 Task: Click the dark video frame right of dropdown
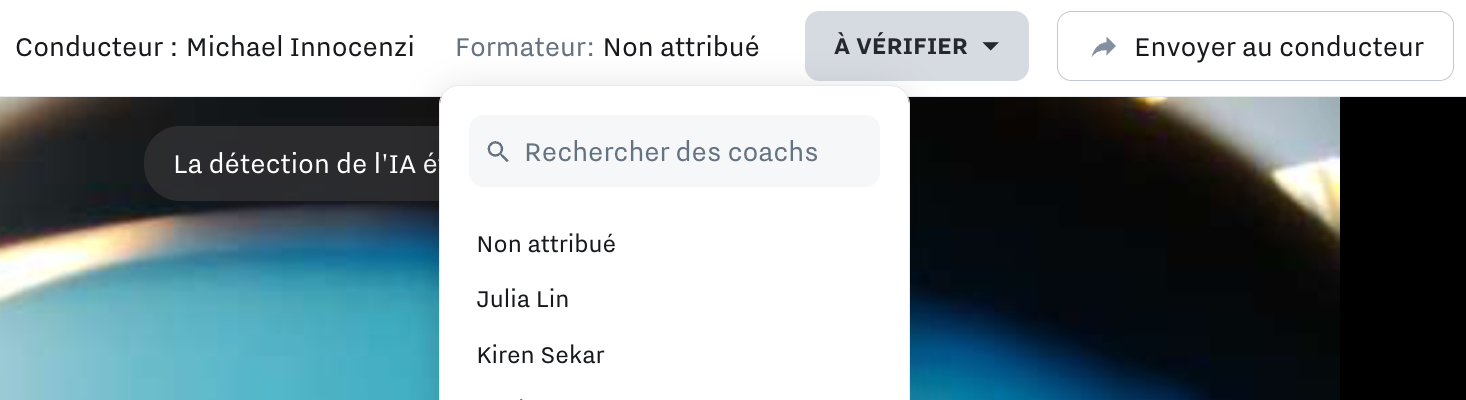(x=1125, y=250)
